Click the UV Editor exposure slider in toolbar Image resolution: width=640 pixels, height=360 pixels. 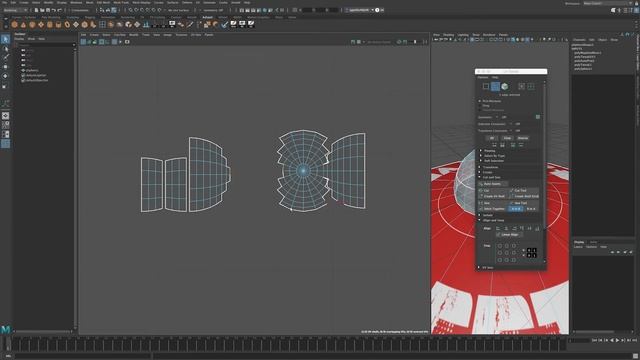pyautogui.click(x=415, y=42)
